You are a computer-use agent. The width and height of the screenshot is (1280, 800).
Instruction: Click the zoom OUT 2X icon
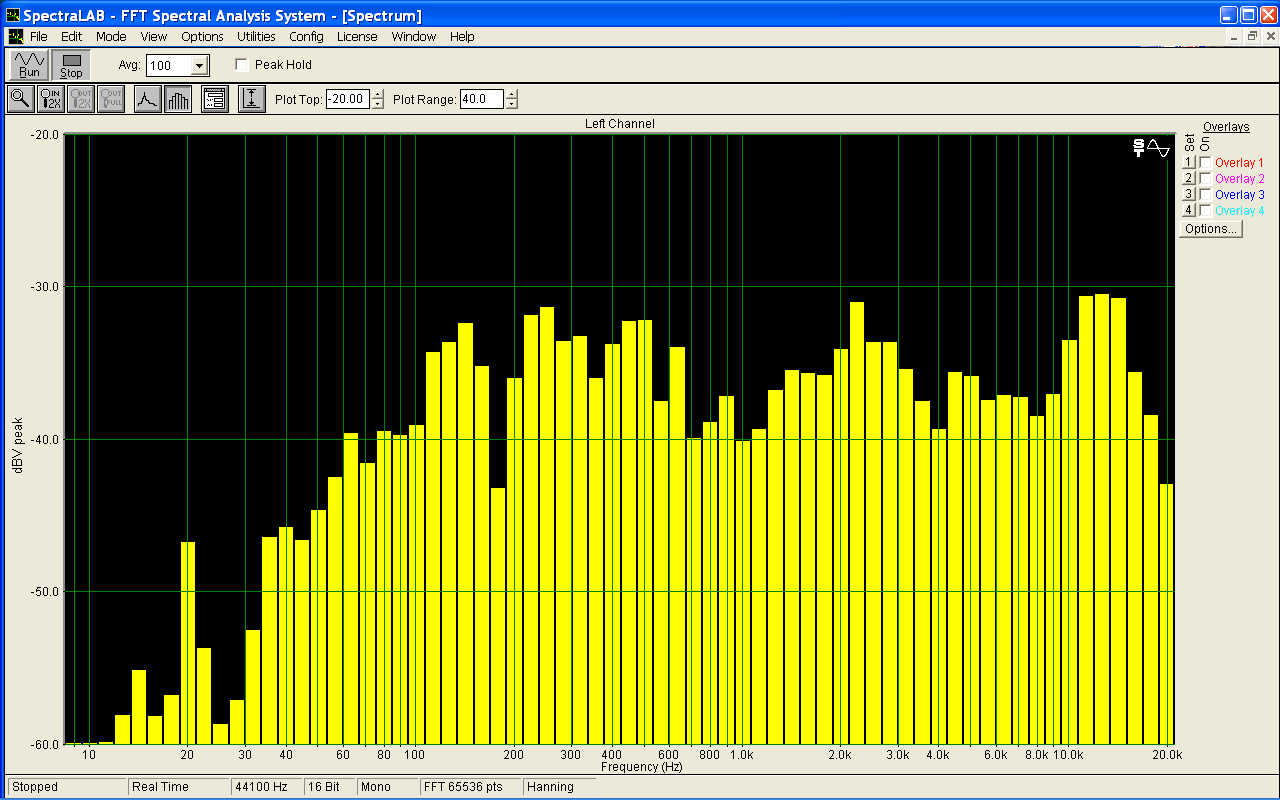pyautogui.click(x=80, y=99)
